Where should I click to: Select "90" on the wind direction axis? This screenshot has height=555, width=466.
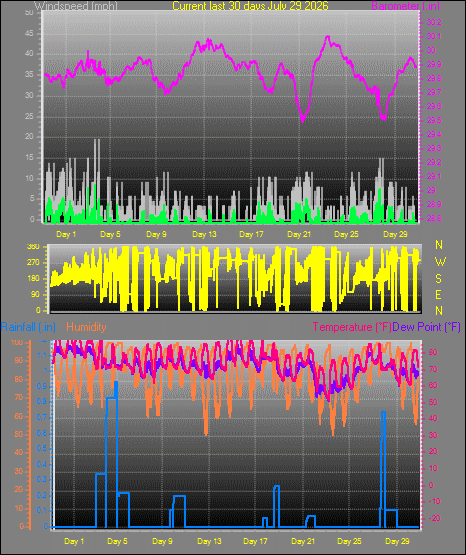click(35, 294)
